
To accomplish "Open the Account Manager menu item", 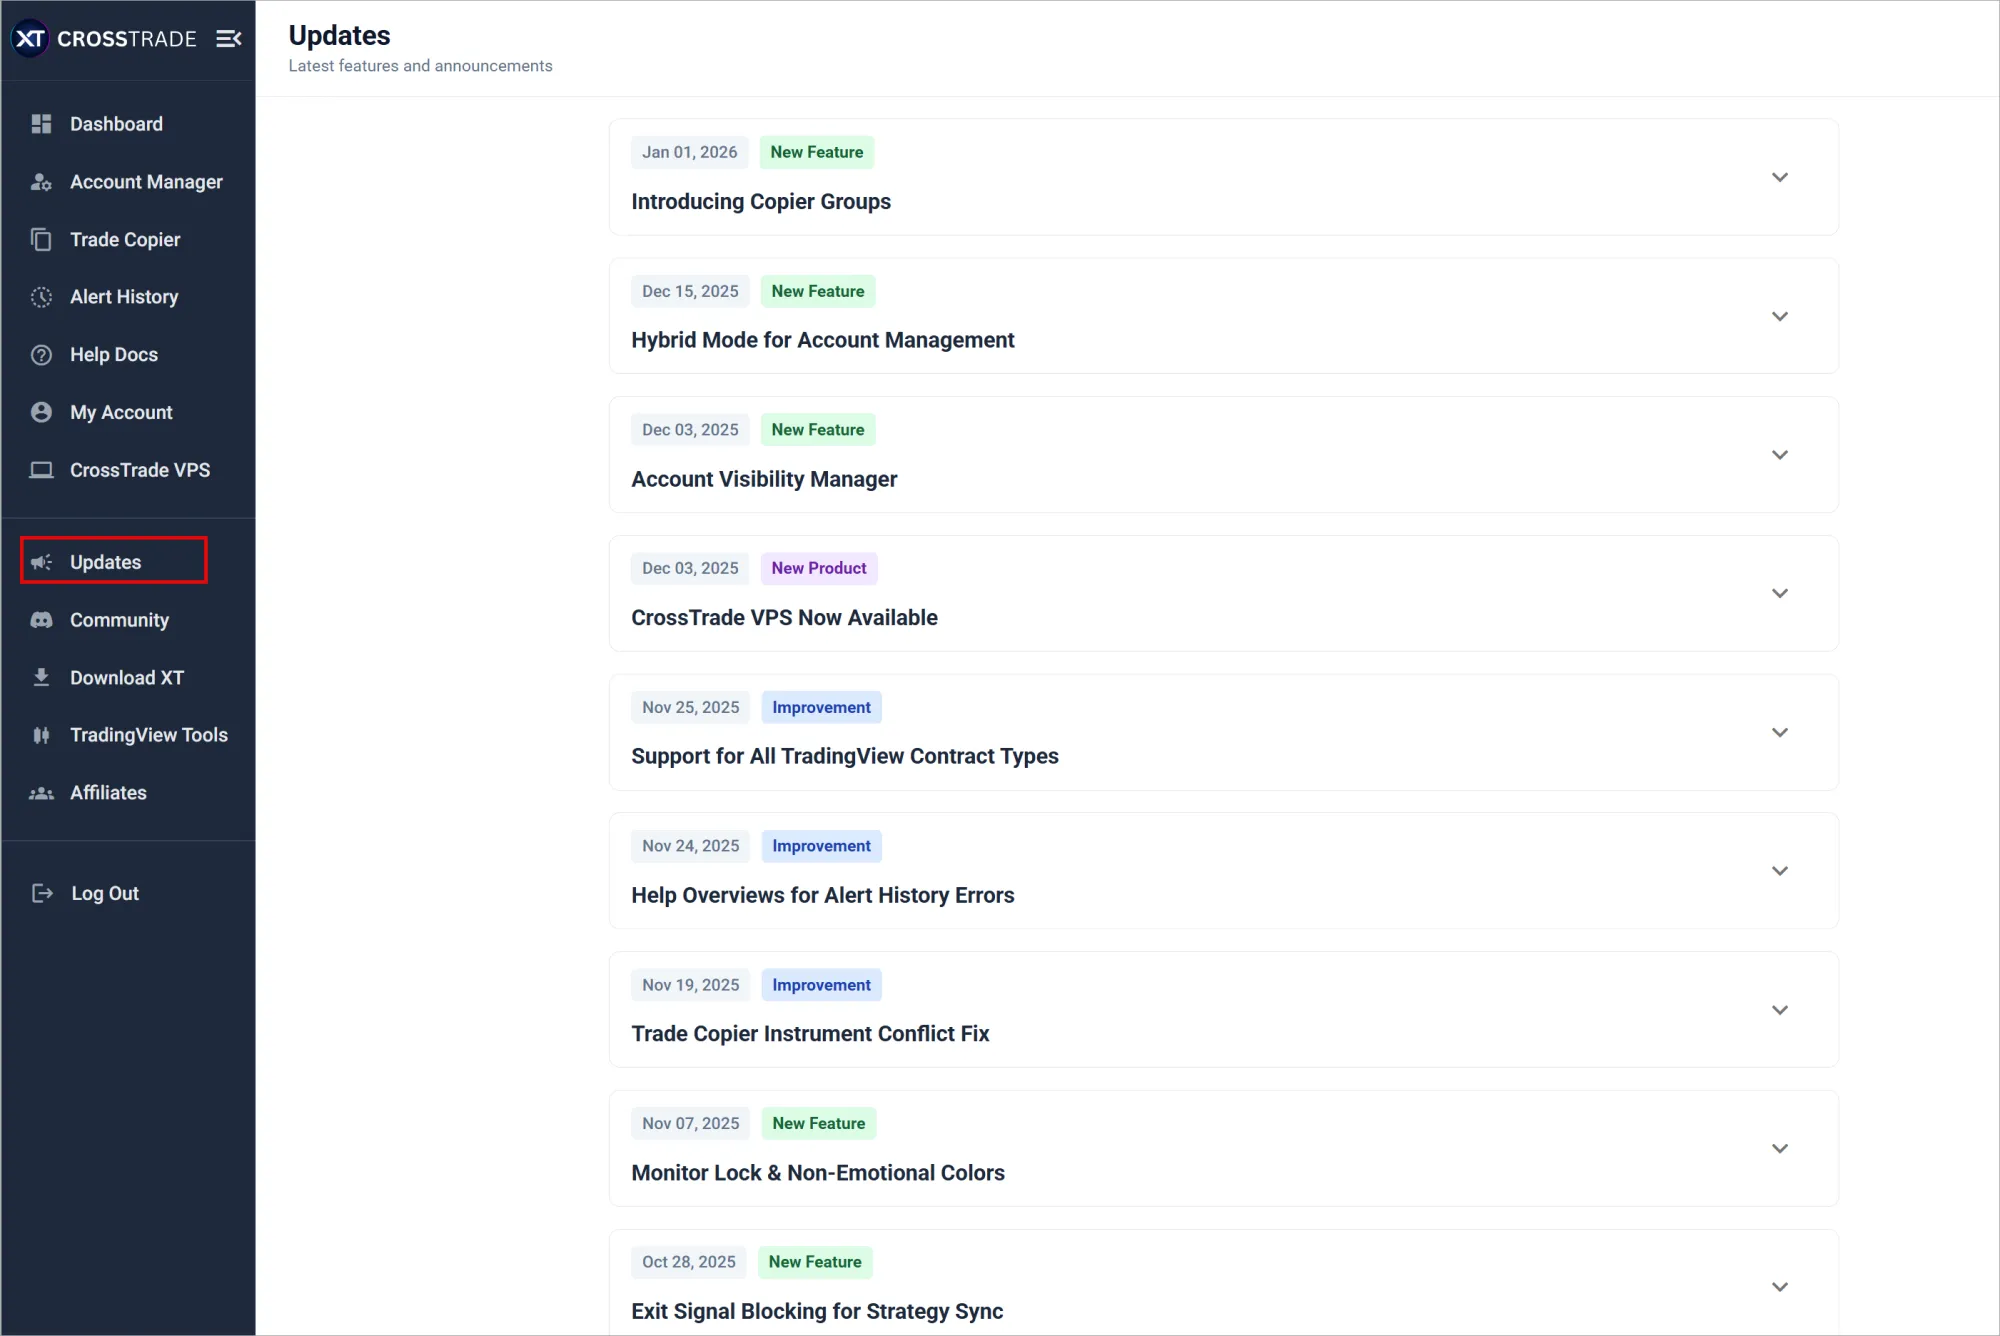I will tap(146, 182).
